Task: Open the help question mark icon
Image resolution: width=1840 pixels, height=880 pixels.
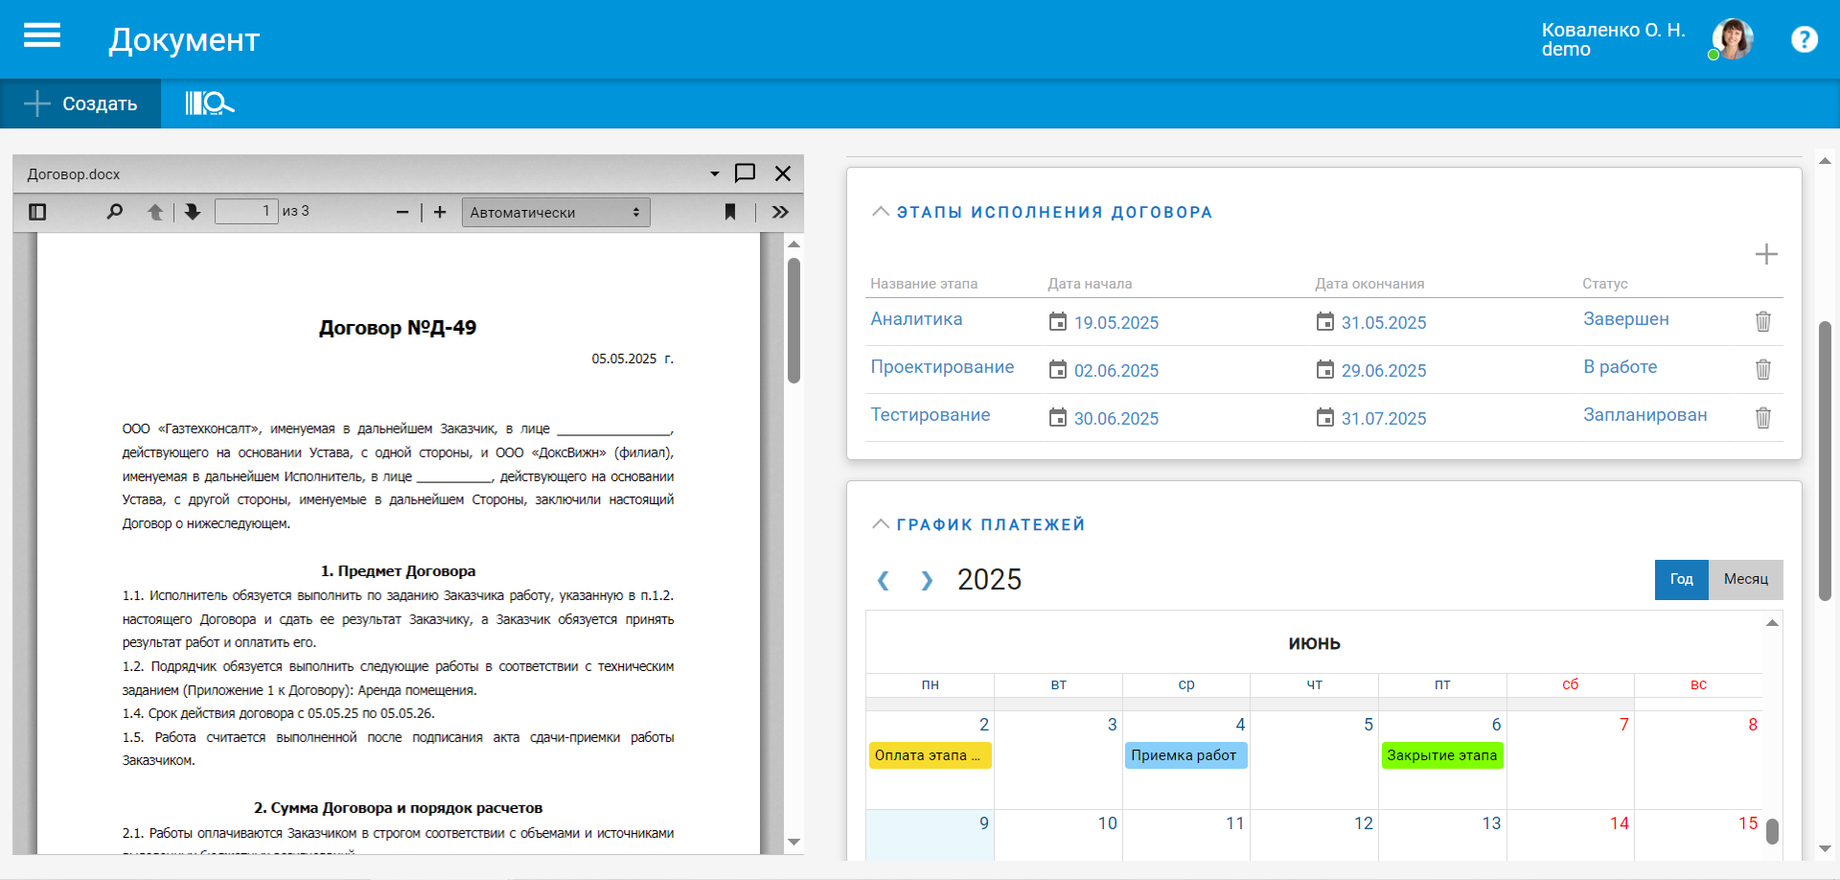Action: (1804, 39)
